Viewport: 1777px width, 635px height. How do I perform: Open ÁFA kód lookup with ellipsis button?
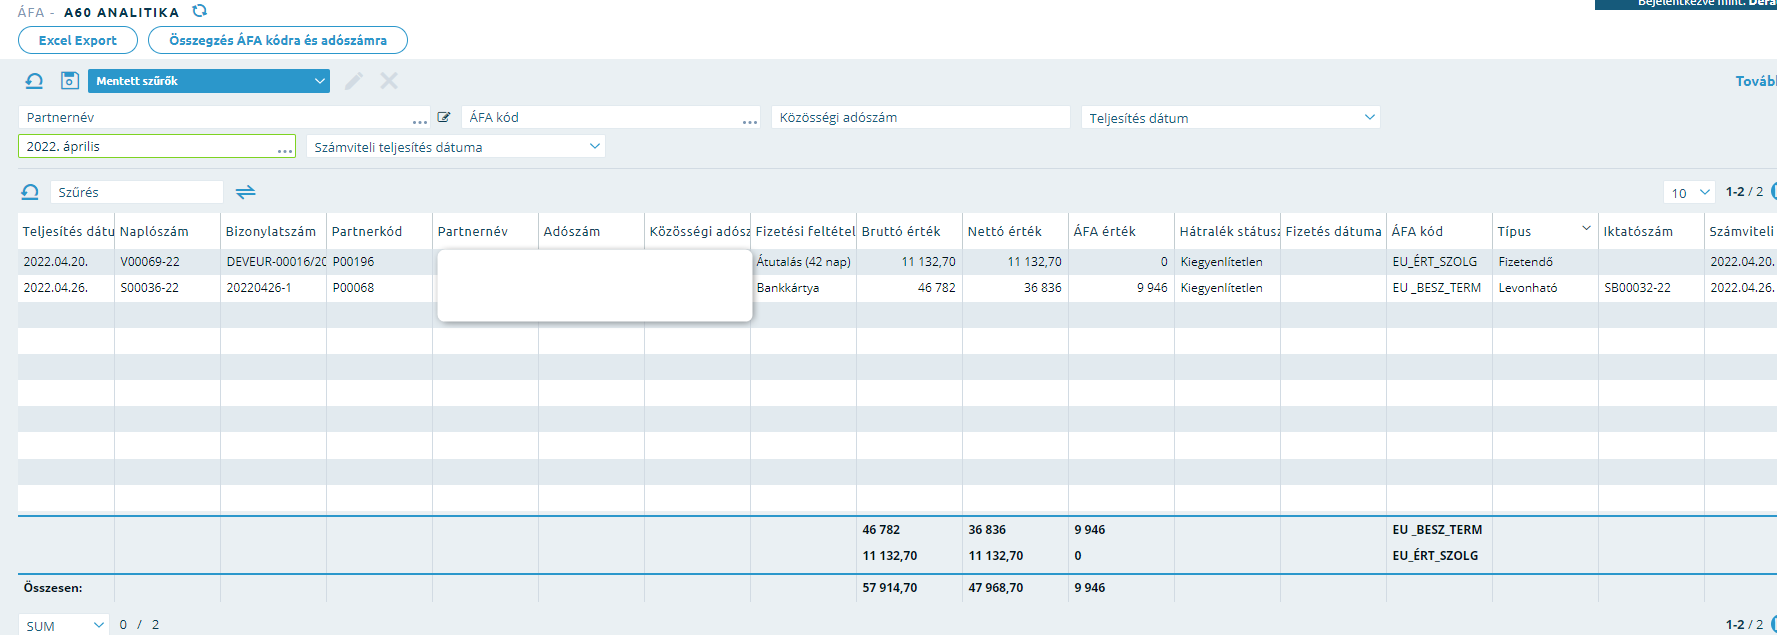(x=750, y=121)
